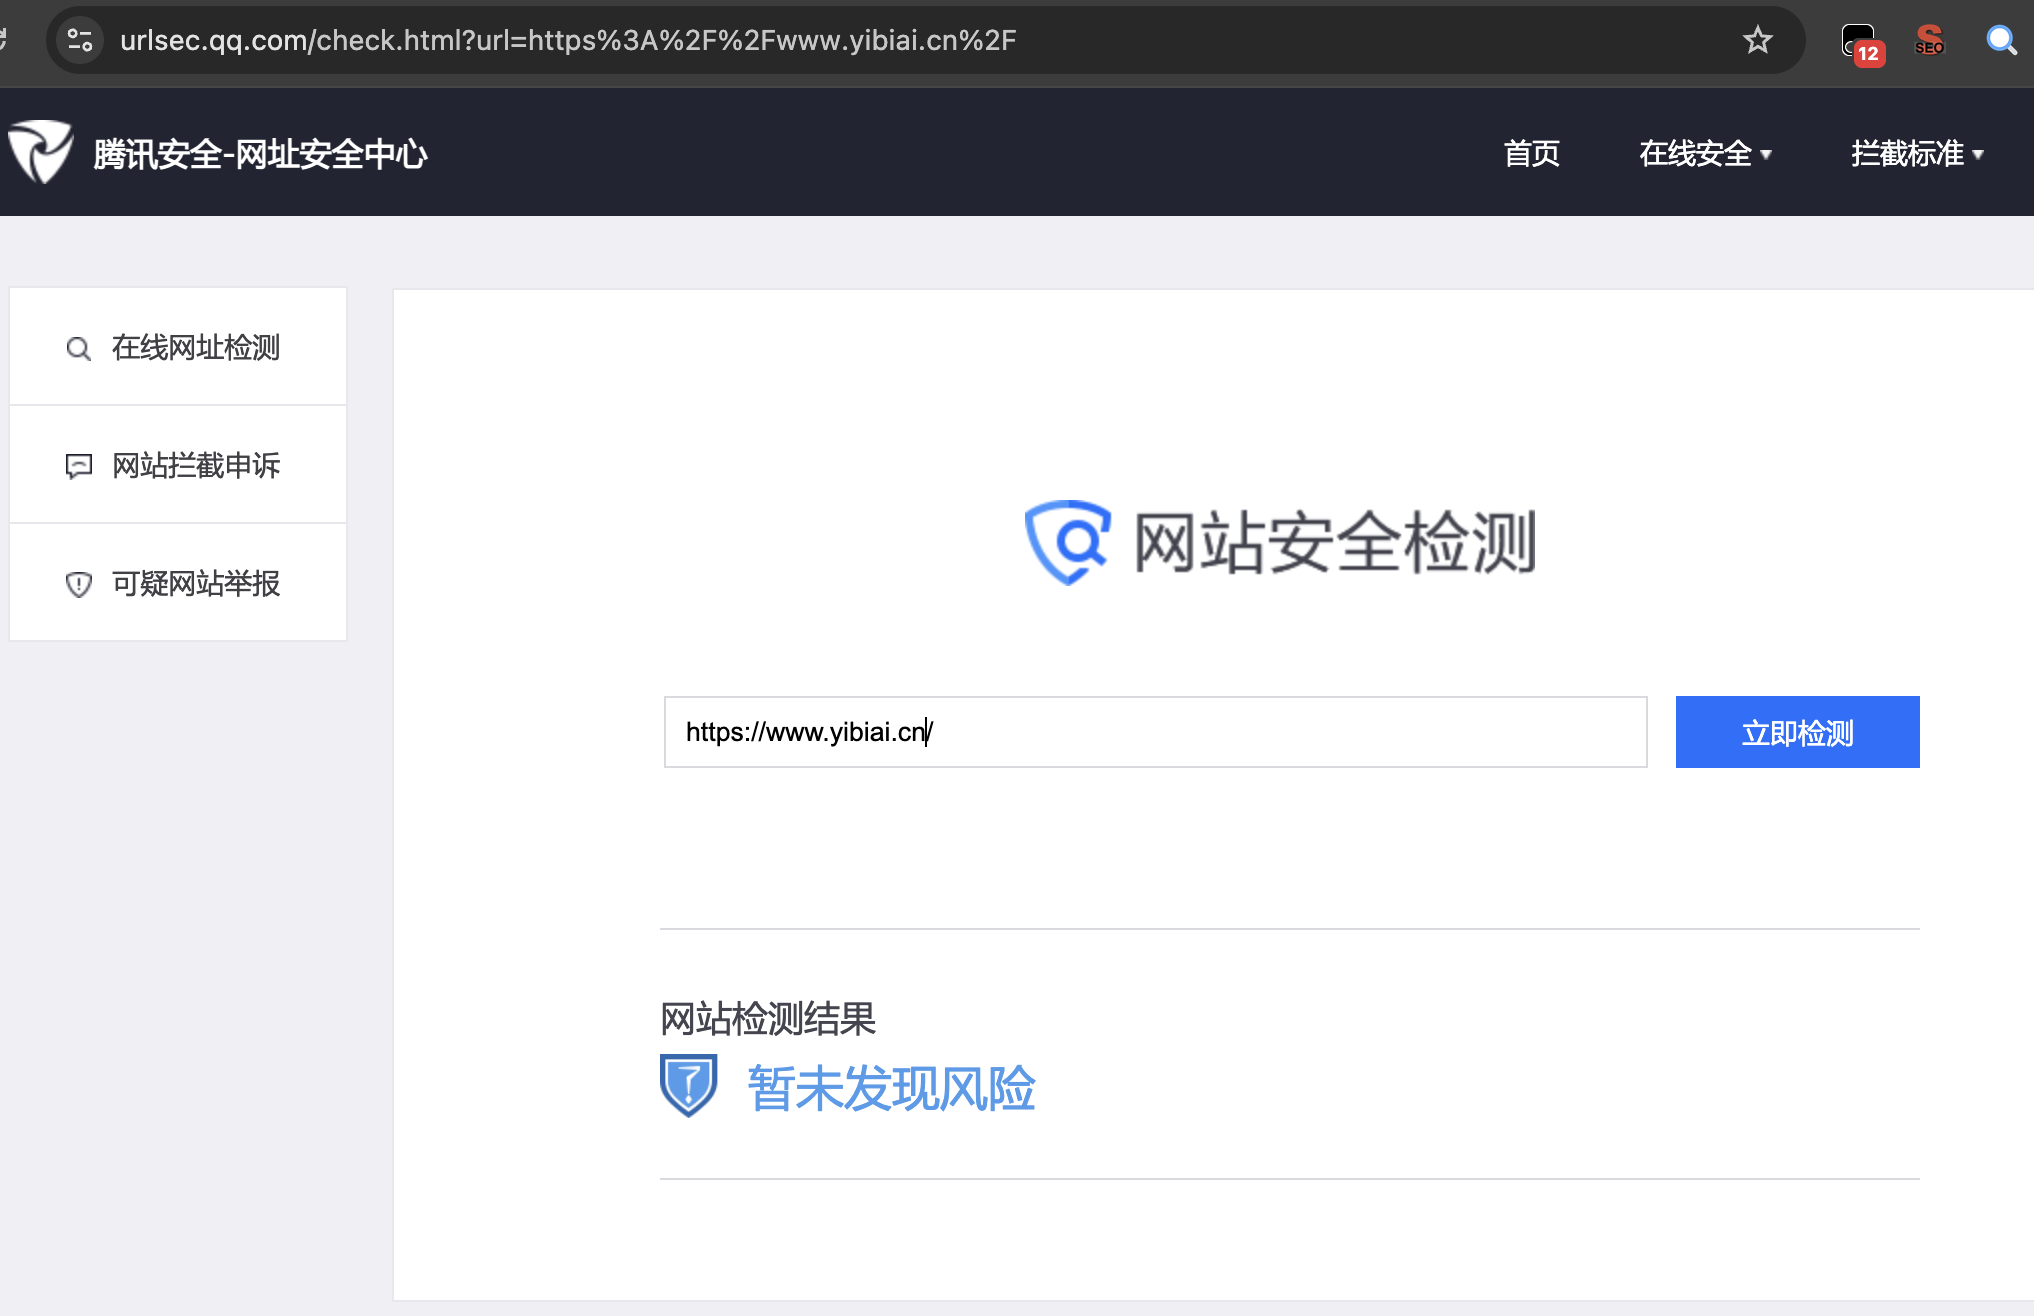Click the browser address bar URL
Viewport: 2034px width, 1316px height.
568,40
